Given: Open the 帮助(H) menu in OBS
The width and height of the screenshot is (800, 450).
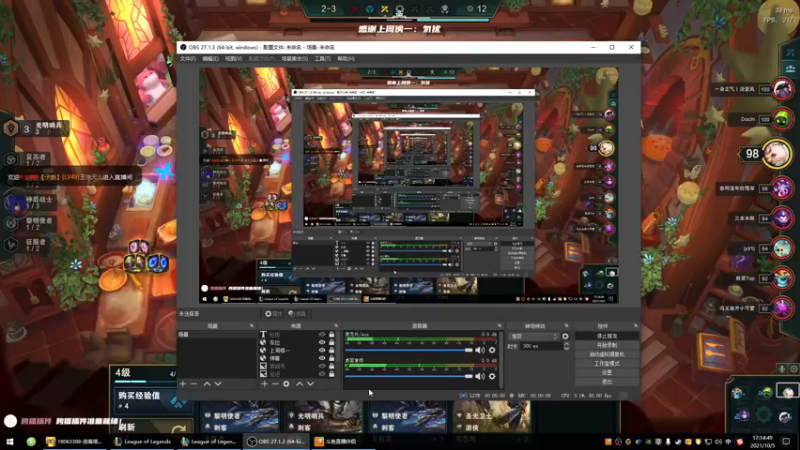Looking at the screenshot, I should click(345, 59).
